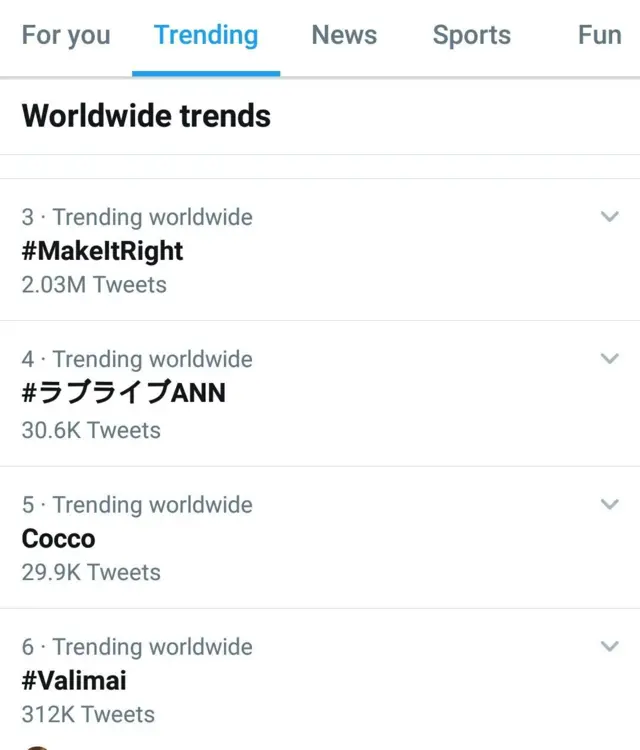Screen dimensions: 640x750
Task: Open the #Valimai hashtag trend
Action: 74,680
